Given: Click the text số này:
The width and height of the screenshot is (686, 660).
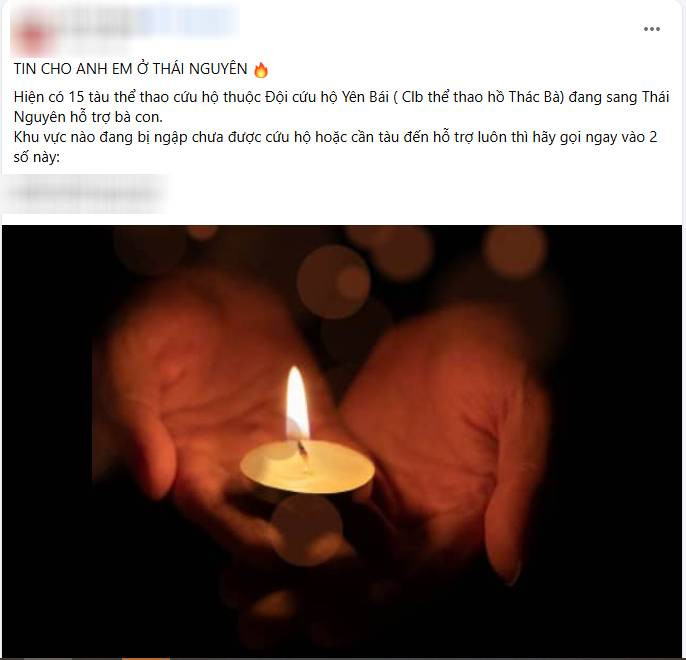Looking at the screenshot, I should (36, 157).
